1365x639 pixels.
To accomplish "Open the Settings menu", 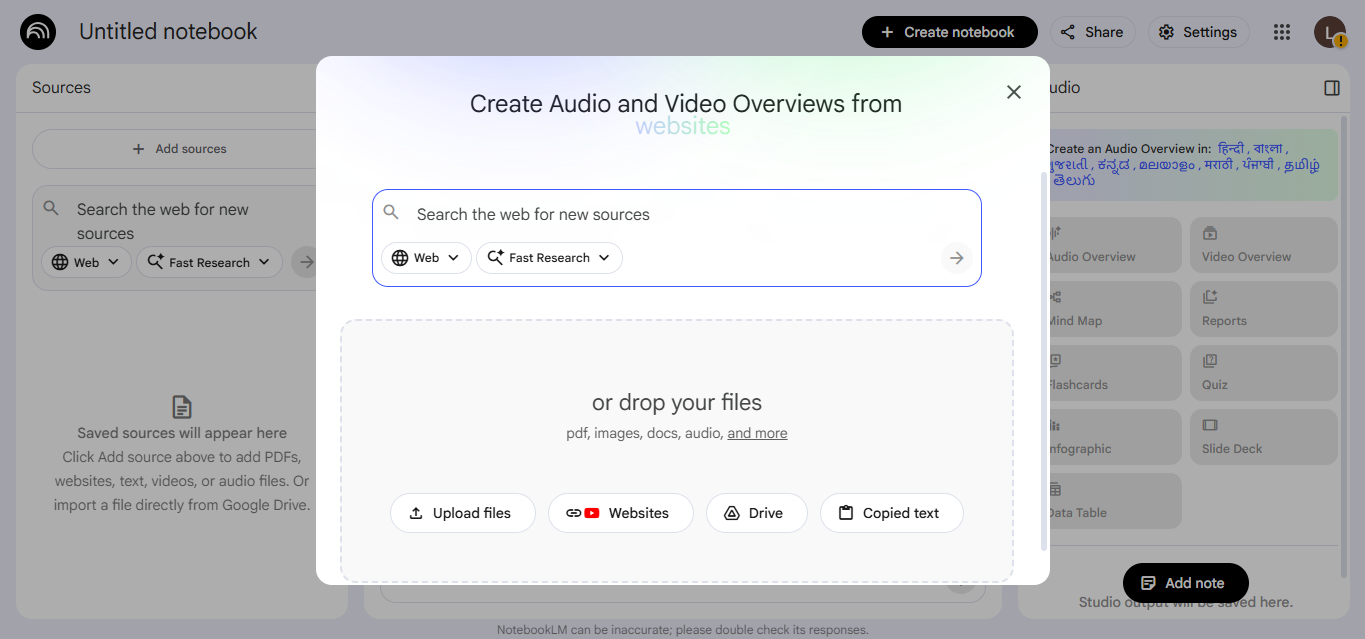I will 1198,31.
